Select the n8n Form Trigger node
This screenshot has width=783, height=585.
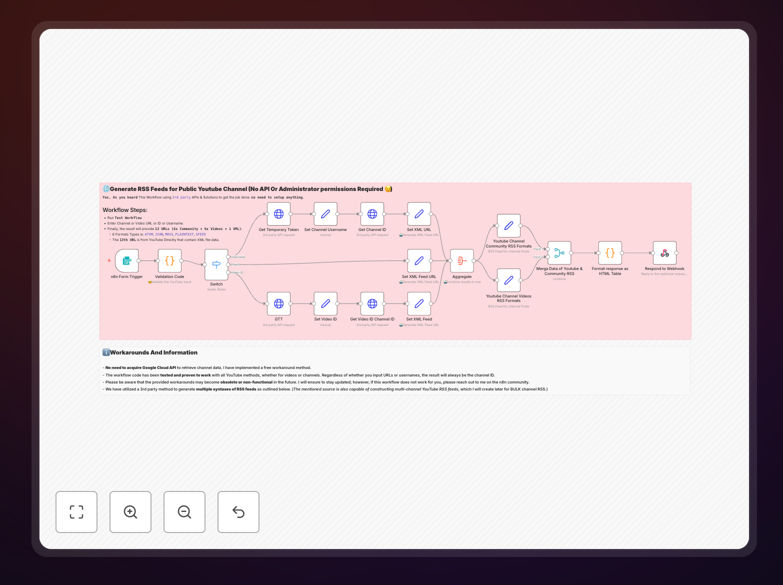[127, 260]
